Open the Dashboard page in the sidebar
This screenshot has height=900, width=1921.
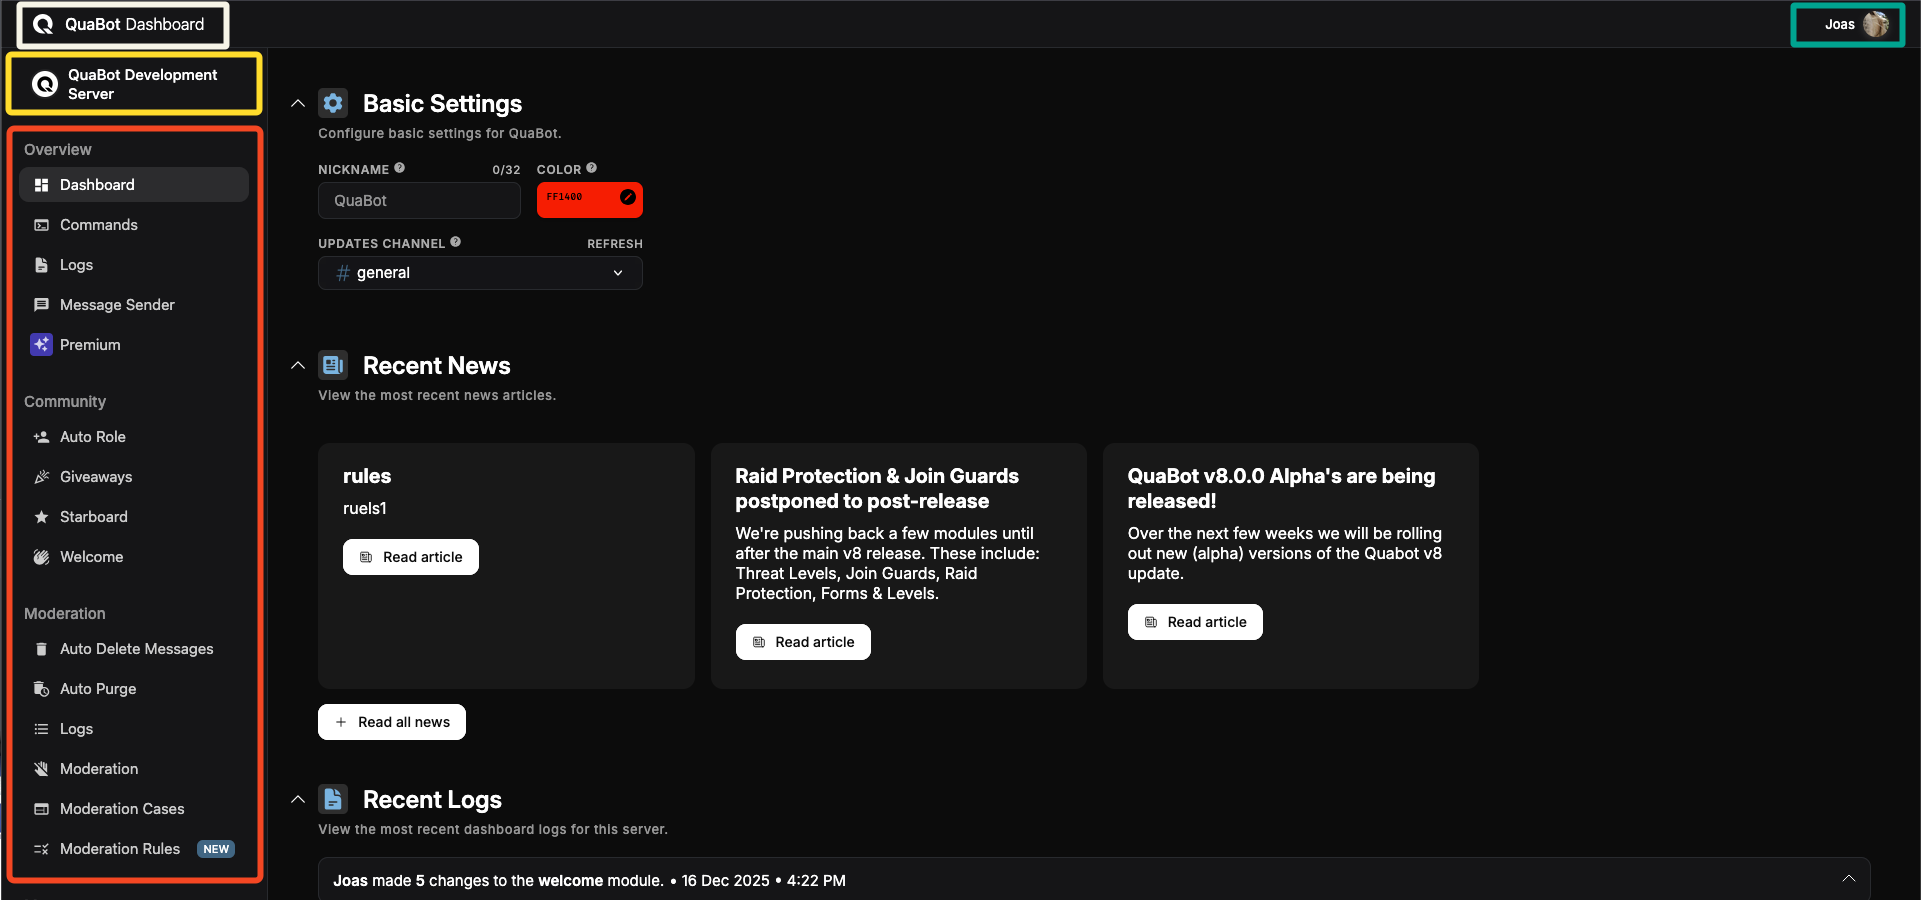(134, 185)
